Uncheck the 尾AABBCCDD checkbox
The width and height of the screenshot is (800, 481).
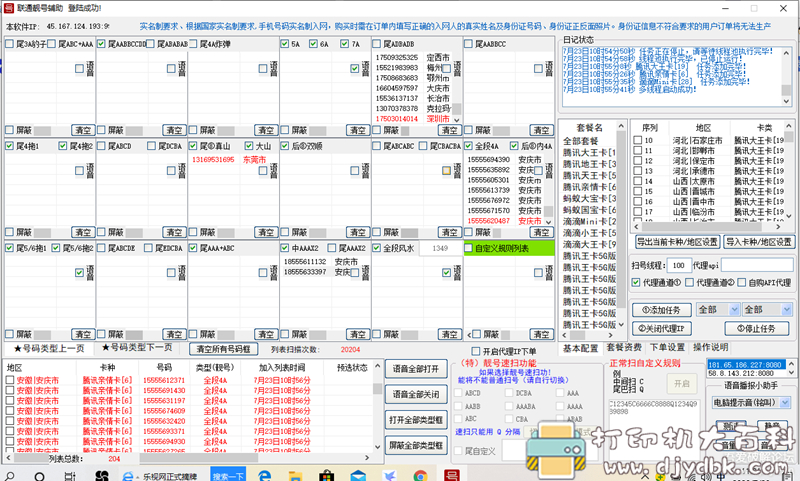point(102,44)
